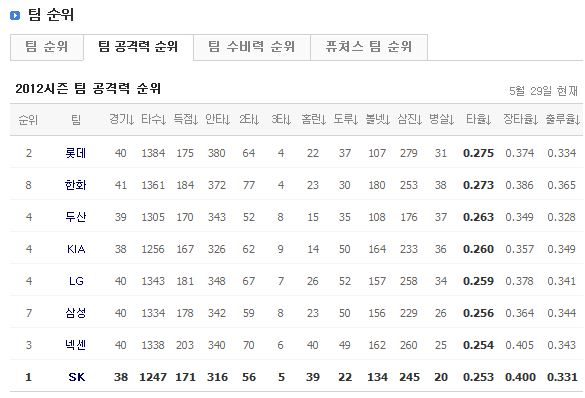Screen dimensions: 585x398
Task: Open the LG team link
Action: coord(76,281)
